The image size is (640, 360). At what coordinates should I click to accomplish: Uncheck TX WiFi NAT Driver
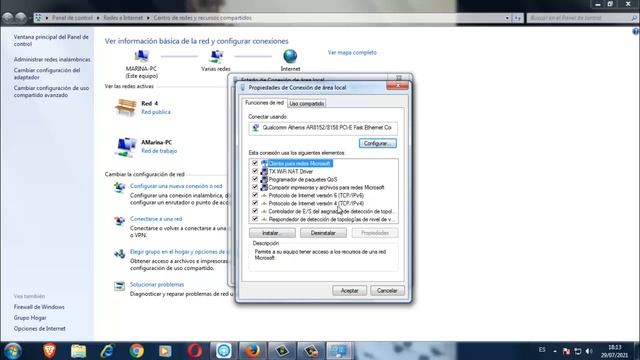coord(255,171)
